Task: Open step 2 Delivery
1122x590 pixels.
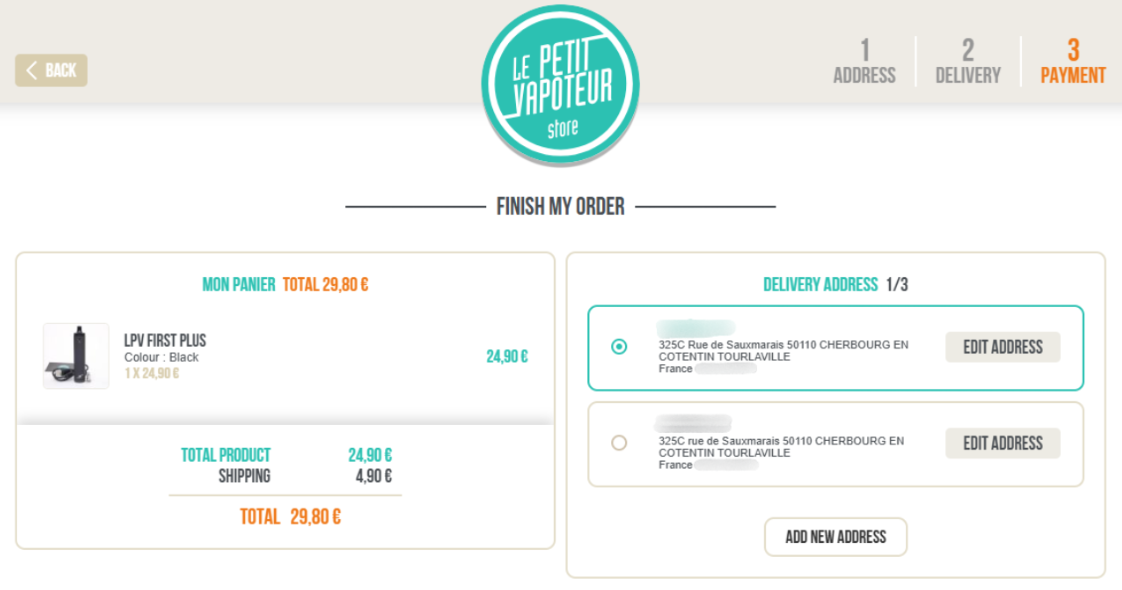Action: 968,62
